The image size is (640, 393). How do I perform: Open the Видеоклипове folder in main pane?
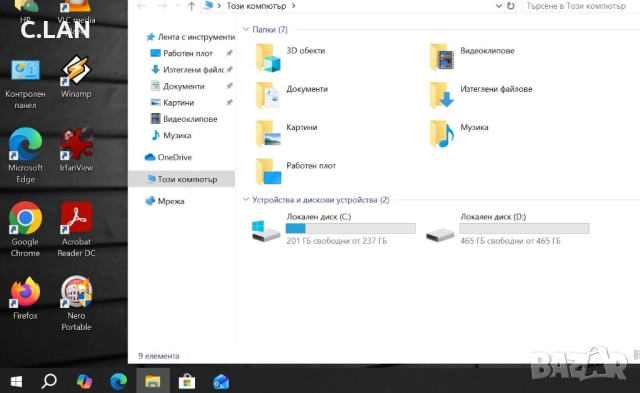point(471,58)
